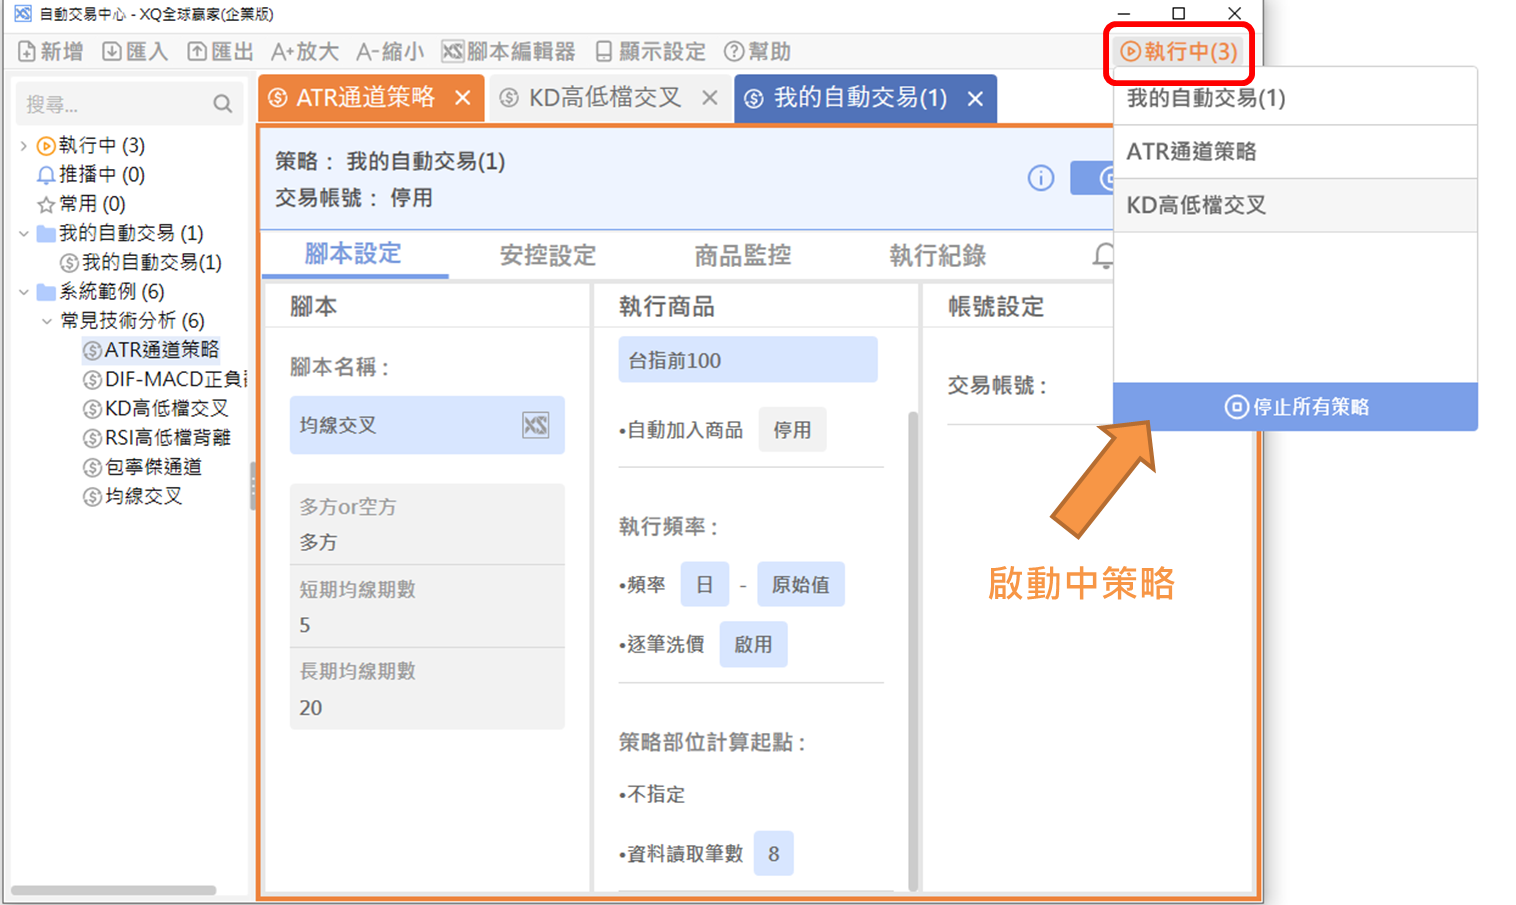Viewport: 1516px width, 905px height.
Task: Click the 新增 (new) toolbar icon
Action: (28, 52)
